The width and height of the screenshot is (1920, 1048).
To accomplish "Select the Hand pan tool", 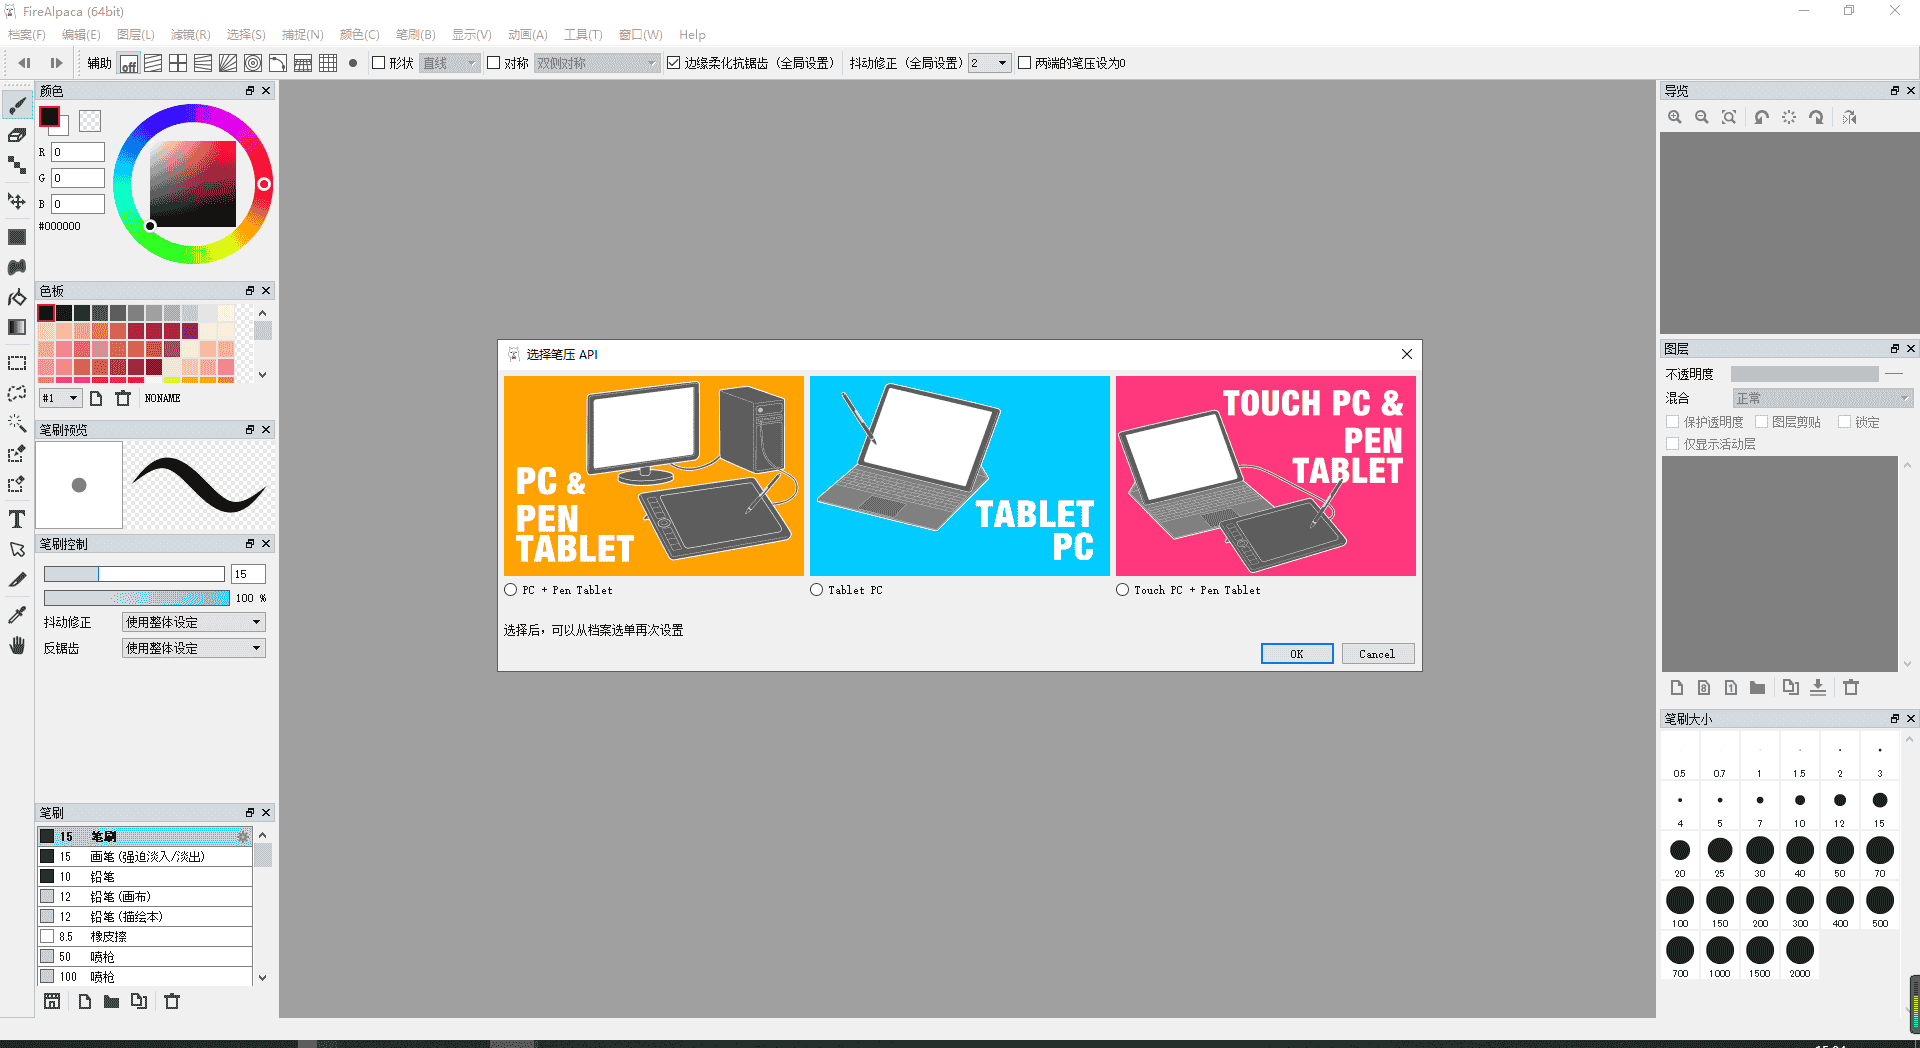I will tap(17, 646).
